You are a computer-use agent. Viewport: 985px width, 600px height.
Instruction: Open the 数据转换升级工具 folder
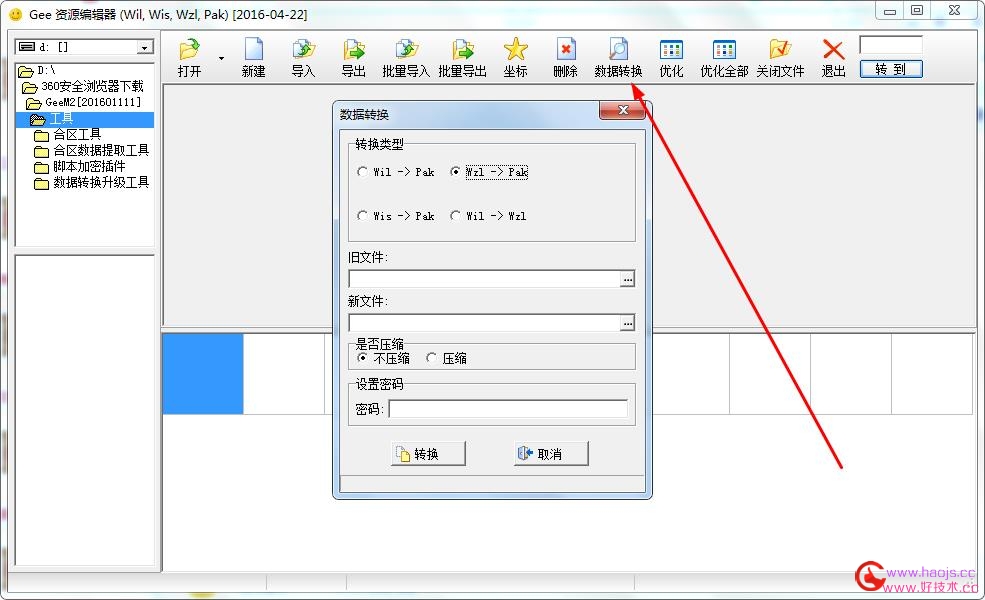point(92,183)
